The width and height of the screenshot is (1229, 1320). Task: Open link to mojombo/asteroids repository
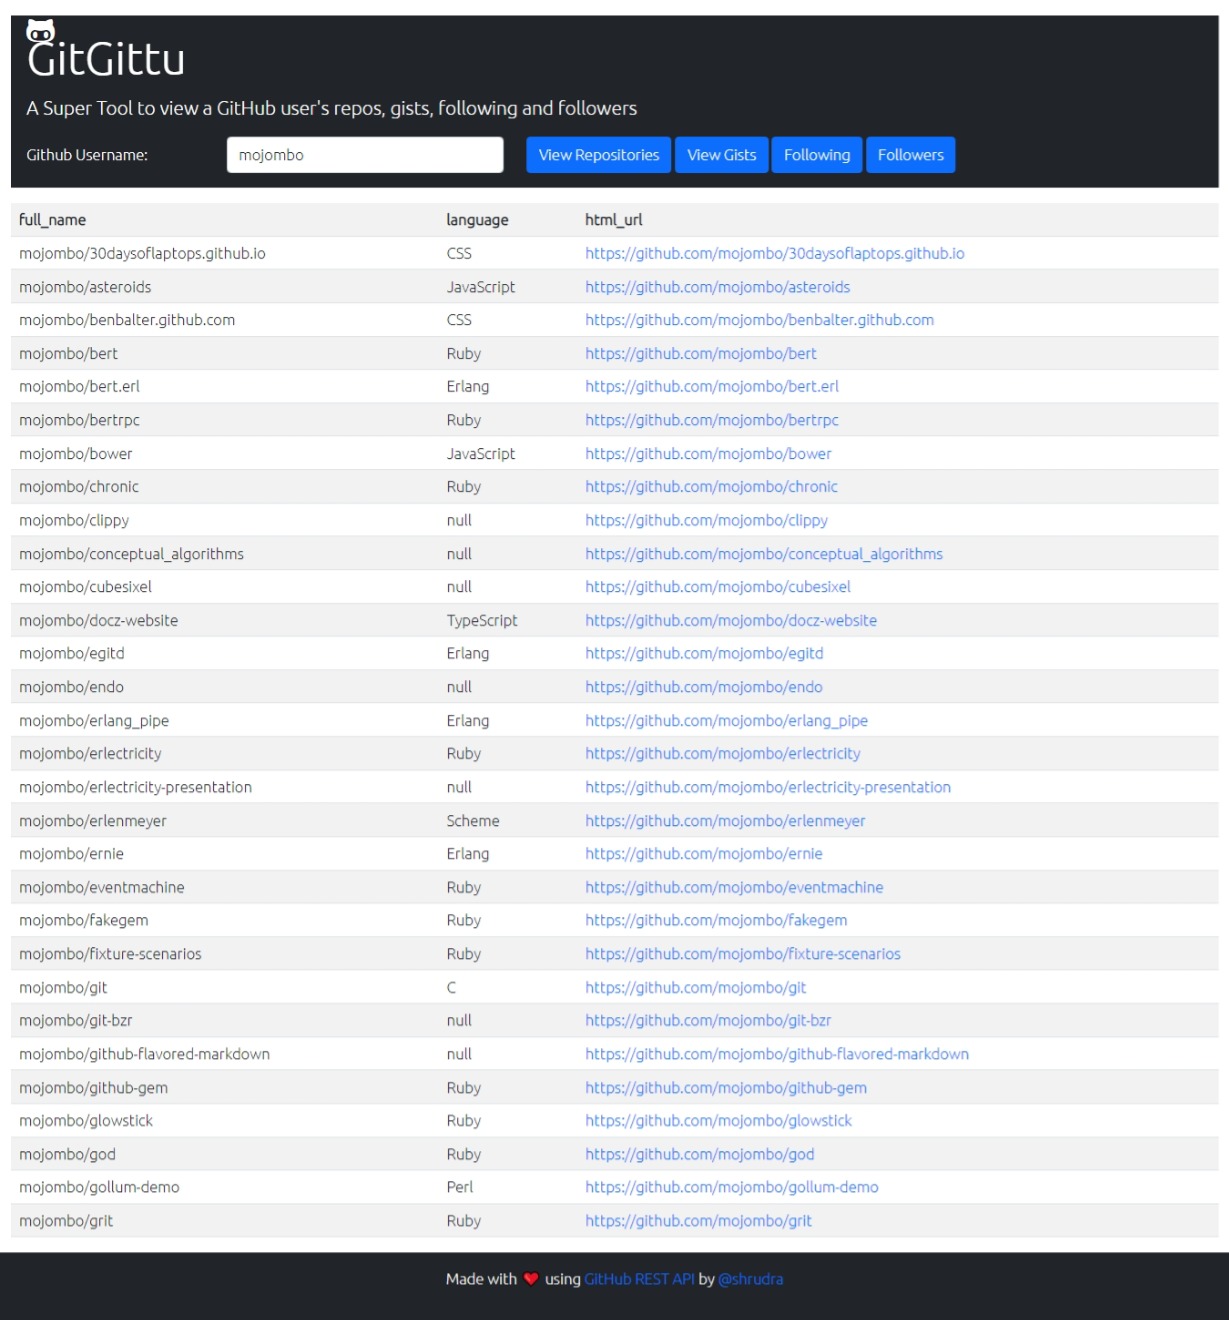(x=718, y=287)
